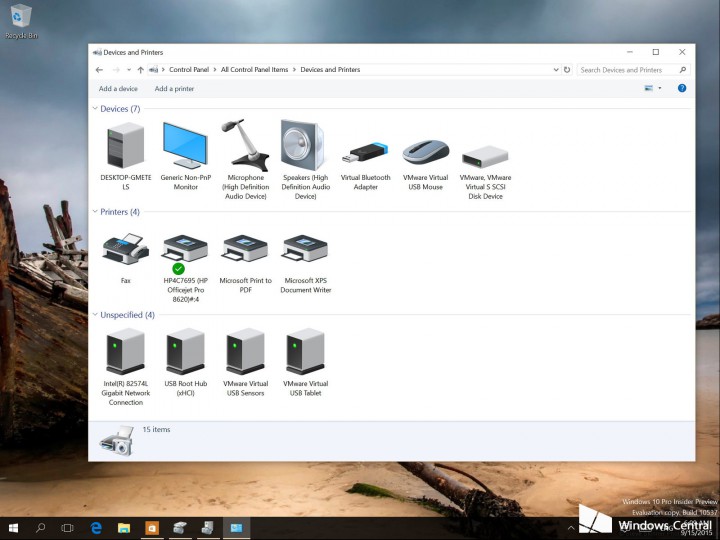Click Add a printer
The height and width of the screenshot is (540, 720).
(x=174, y=89)
